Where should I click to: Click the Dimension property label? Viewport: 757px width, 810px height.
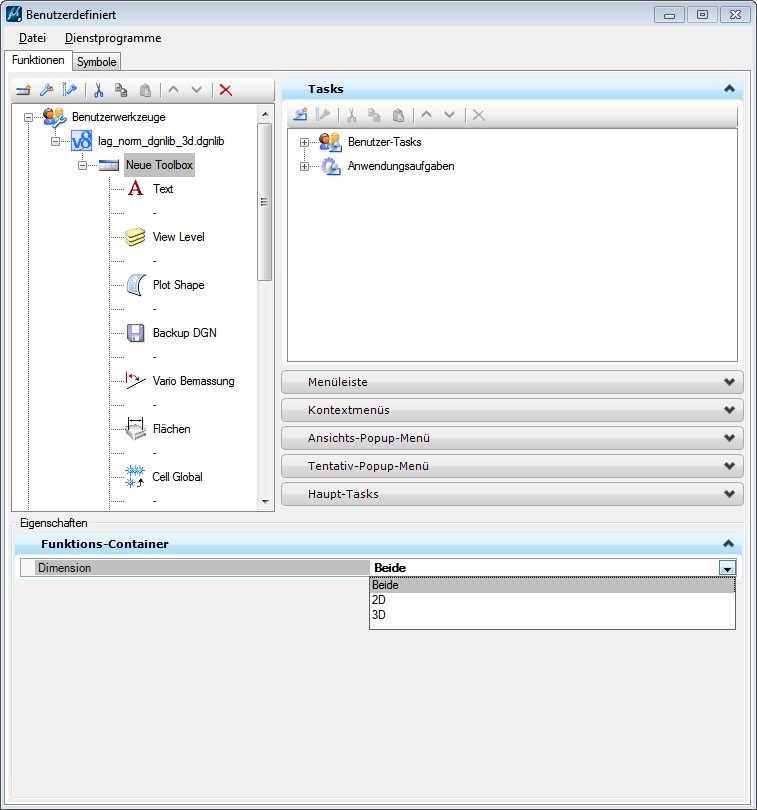tap(64, 568)
